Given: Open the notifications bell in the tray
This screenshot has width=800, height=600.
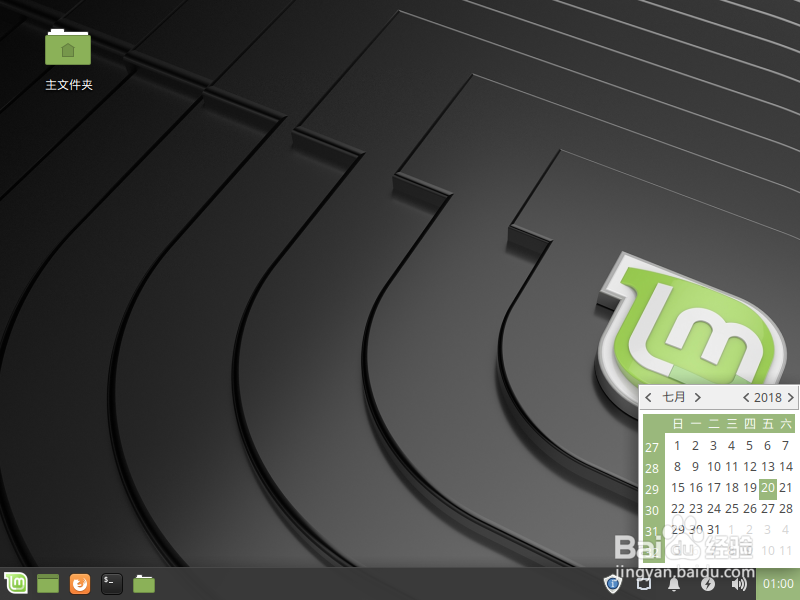Looking at the screenshot, I should (x=675, y=583).
